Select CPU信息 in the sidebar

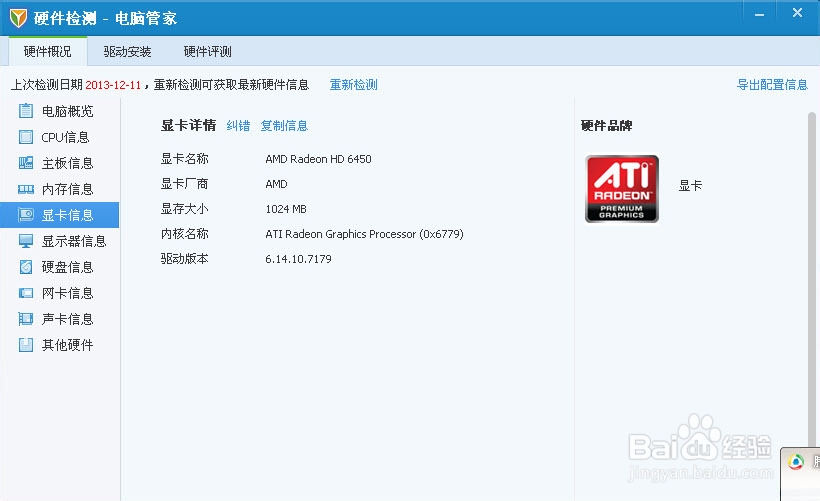pos(60,137)
